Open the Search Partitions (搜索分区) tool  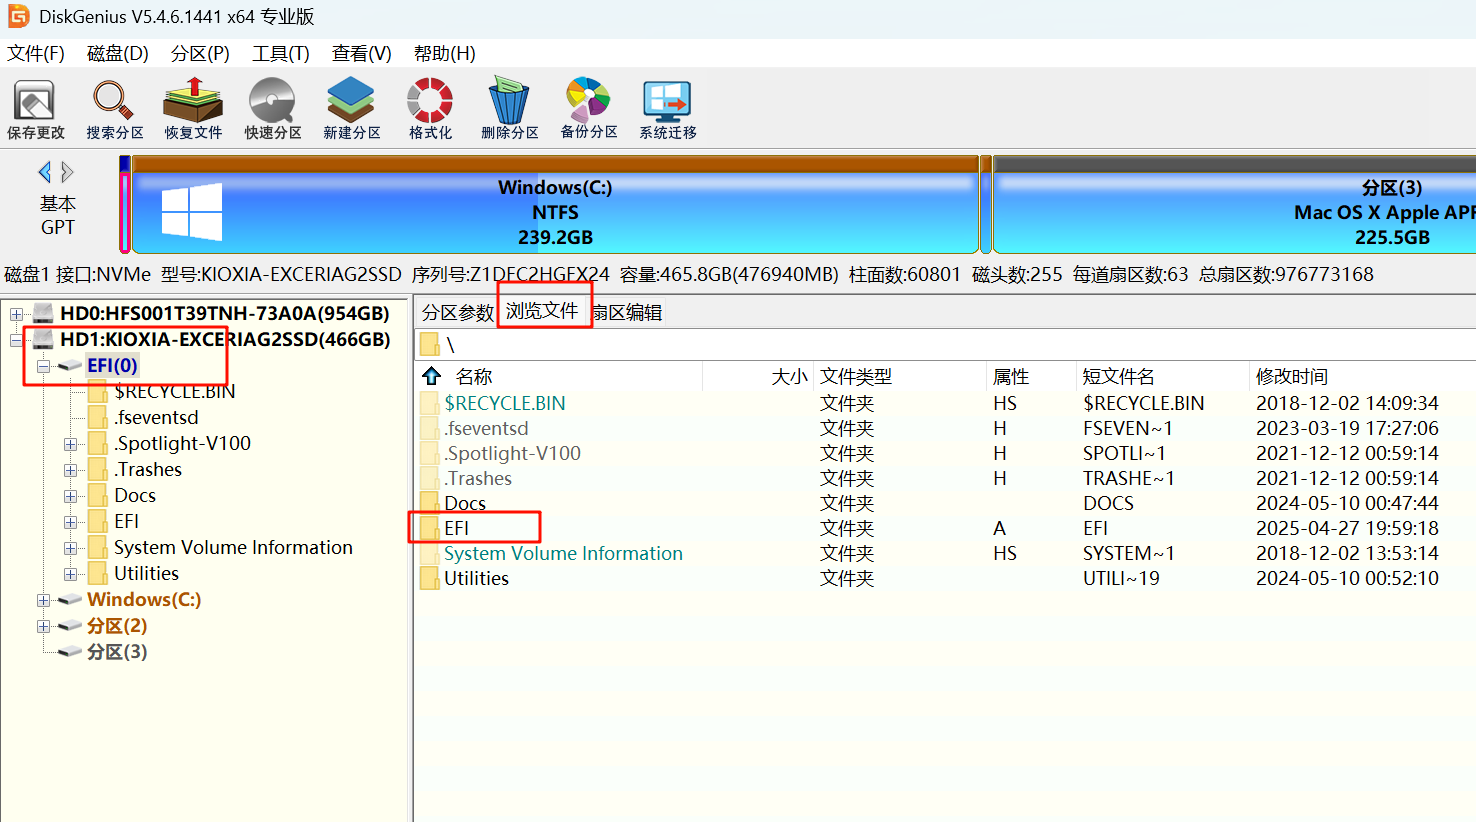[x=114, y=108]
